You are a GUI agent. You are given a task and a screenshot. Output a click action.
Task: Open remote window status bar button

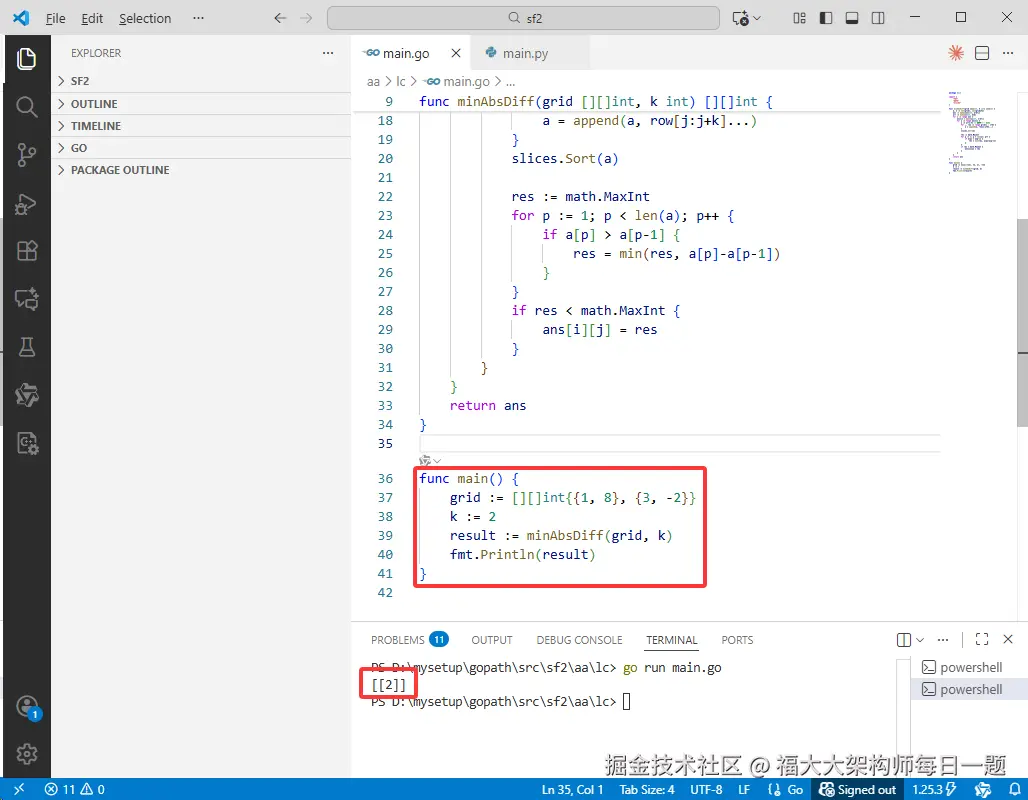click(18, 789)
